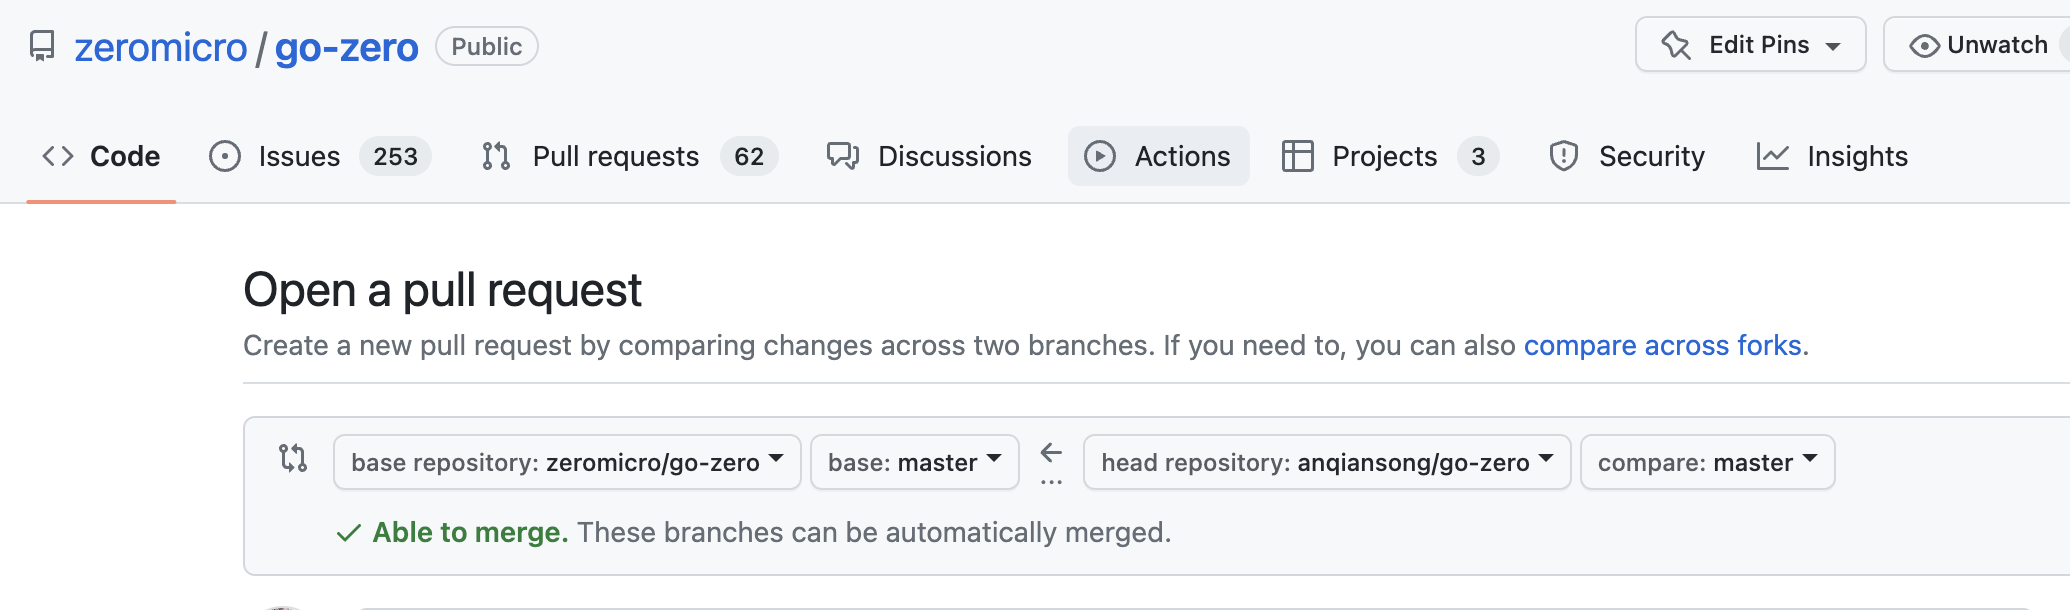Click the Code brackets icon
The height and width of the screenshot is (610, 2070).
58,156
